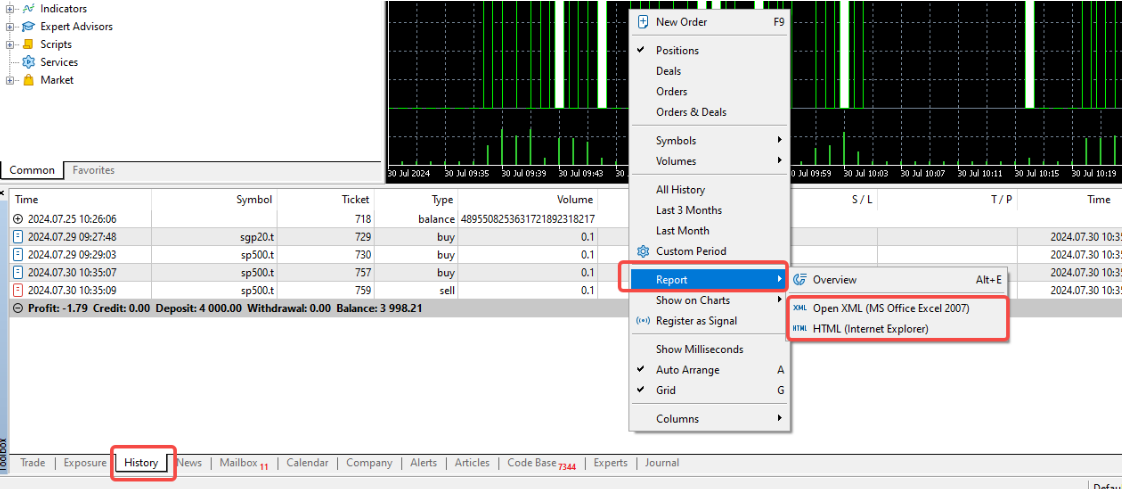Click the Custom Period gear icon
The height and width of the screenshot is (489, 1122).
tap(641, 251)
